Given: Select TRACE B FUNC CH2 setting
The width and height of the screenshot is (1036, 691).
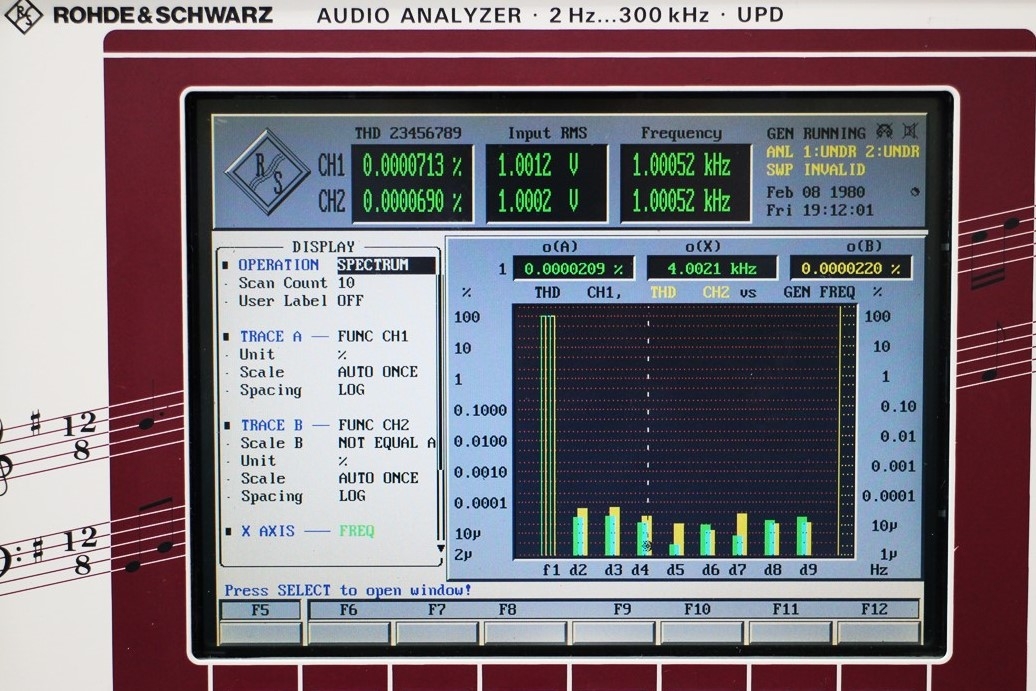Looking at the screenshot, I should (373, 425).
